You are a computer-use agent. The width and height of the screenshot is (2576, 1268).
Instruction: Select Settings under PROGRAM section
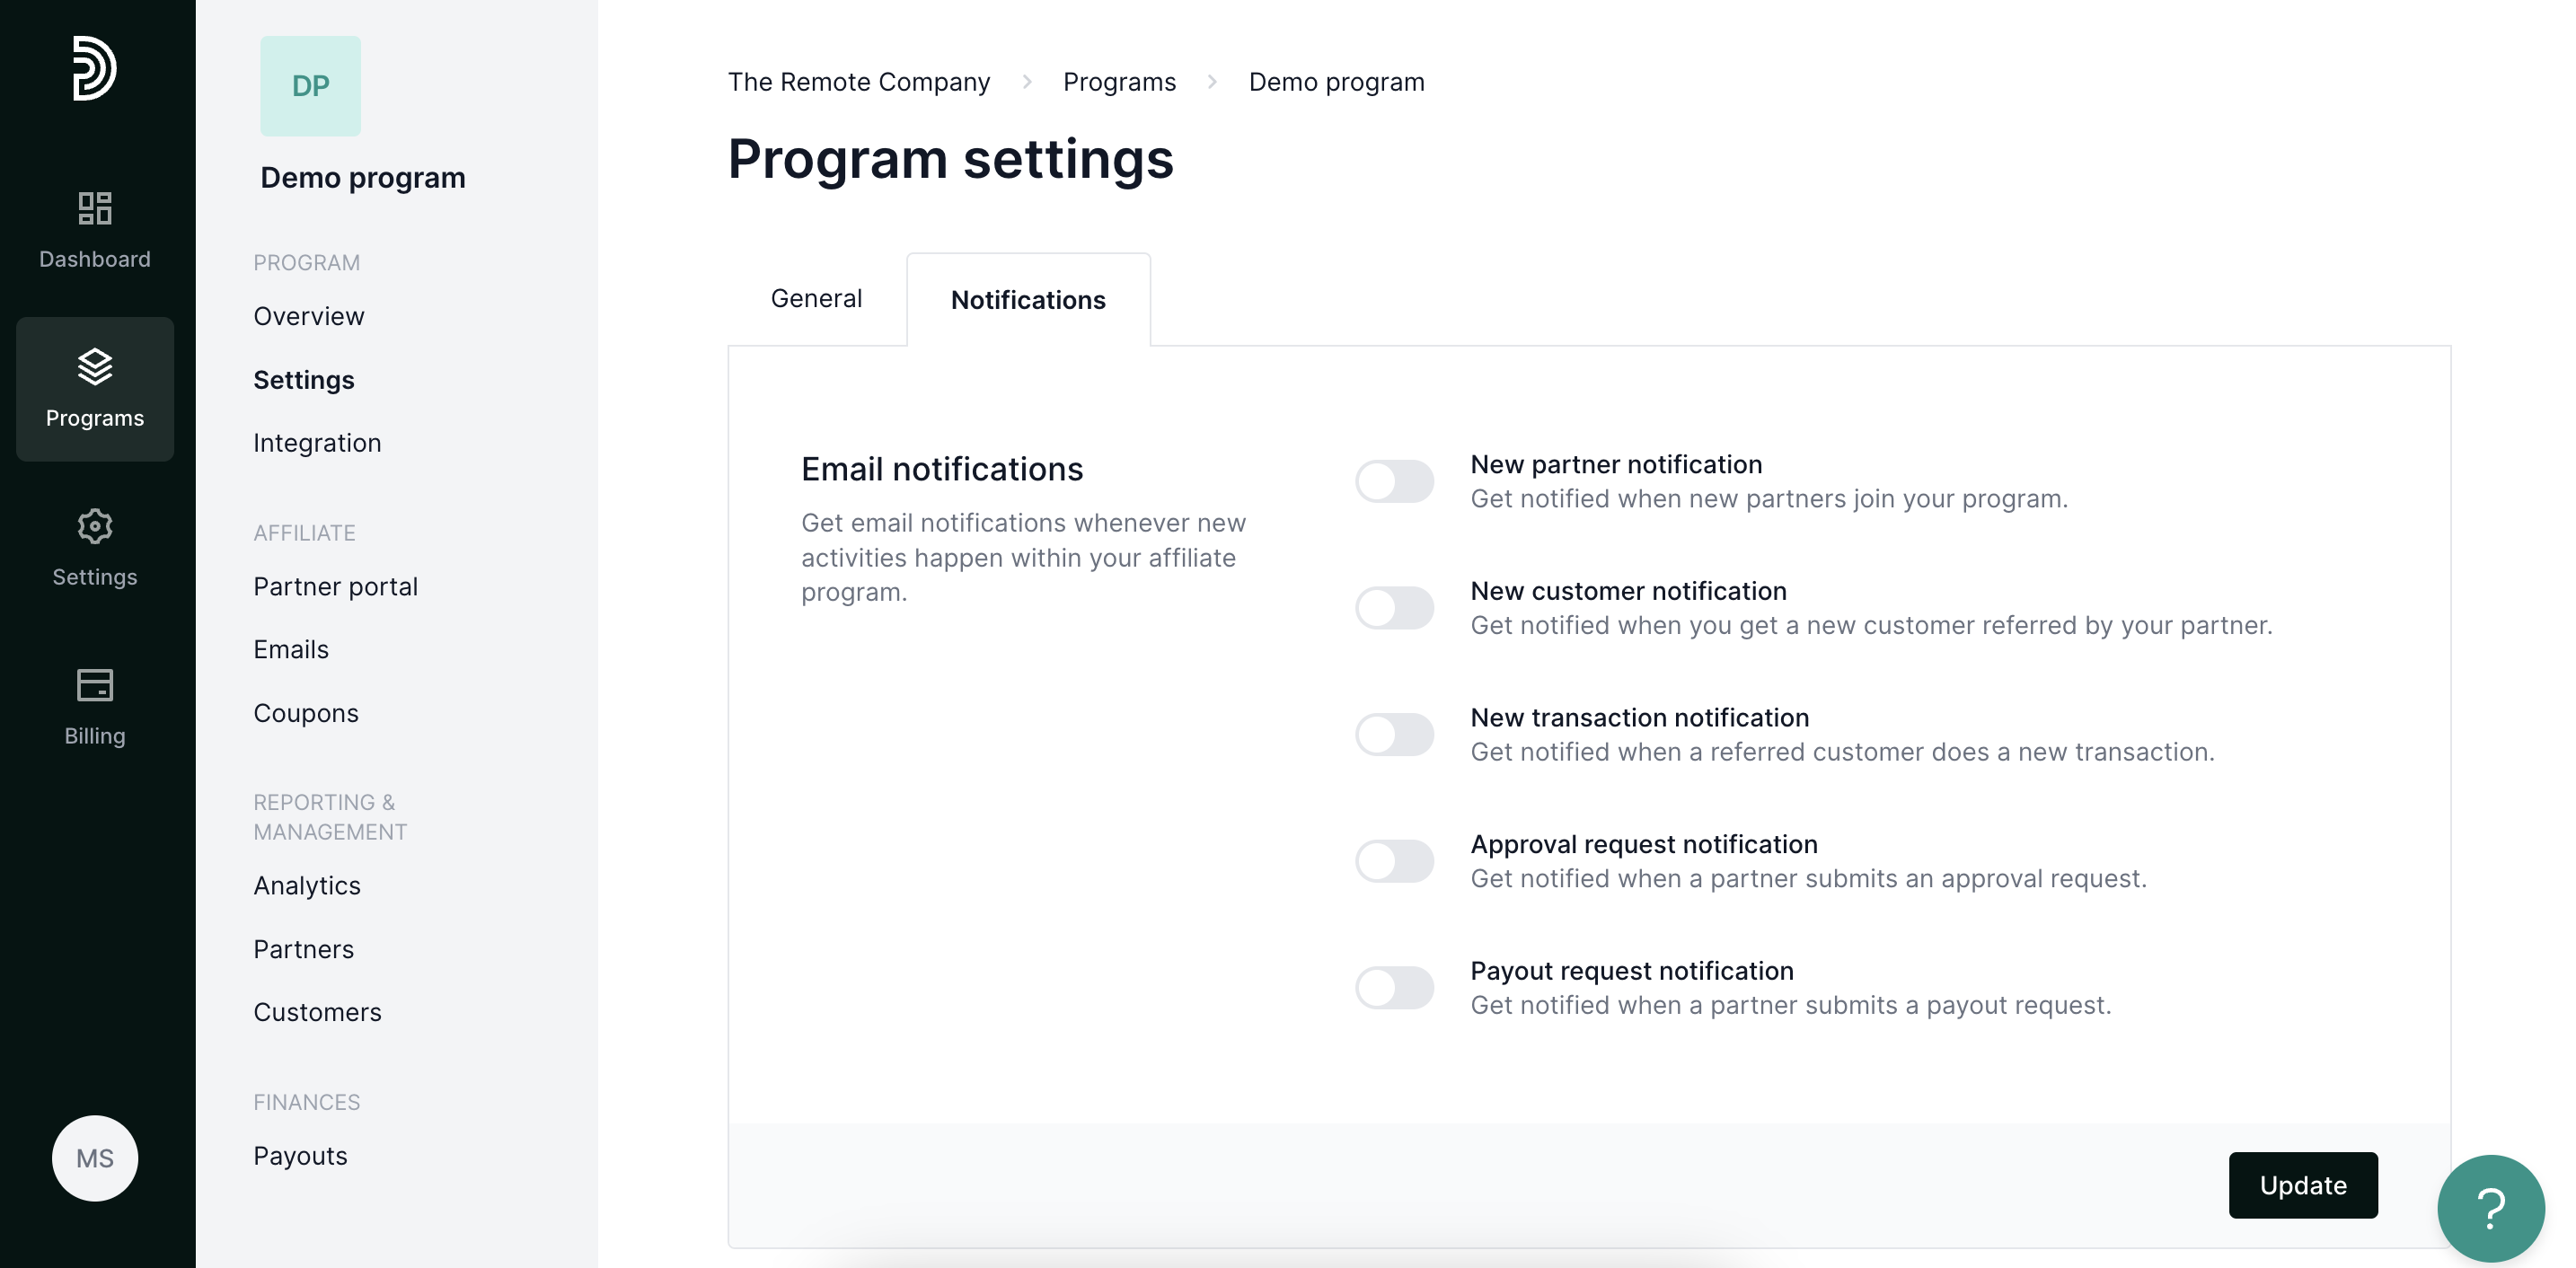(304, 380)
